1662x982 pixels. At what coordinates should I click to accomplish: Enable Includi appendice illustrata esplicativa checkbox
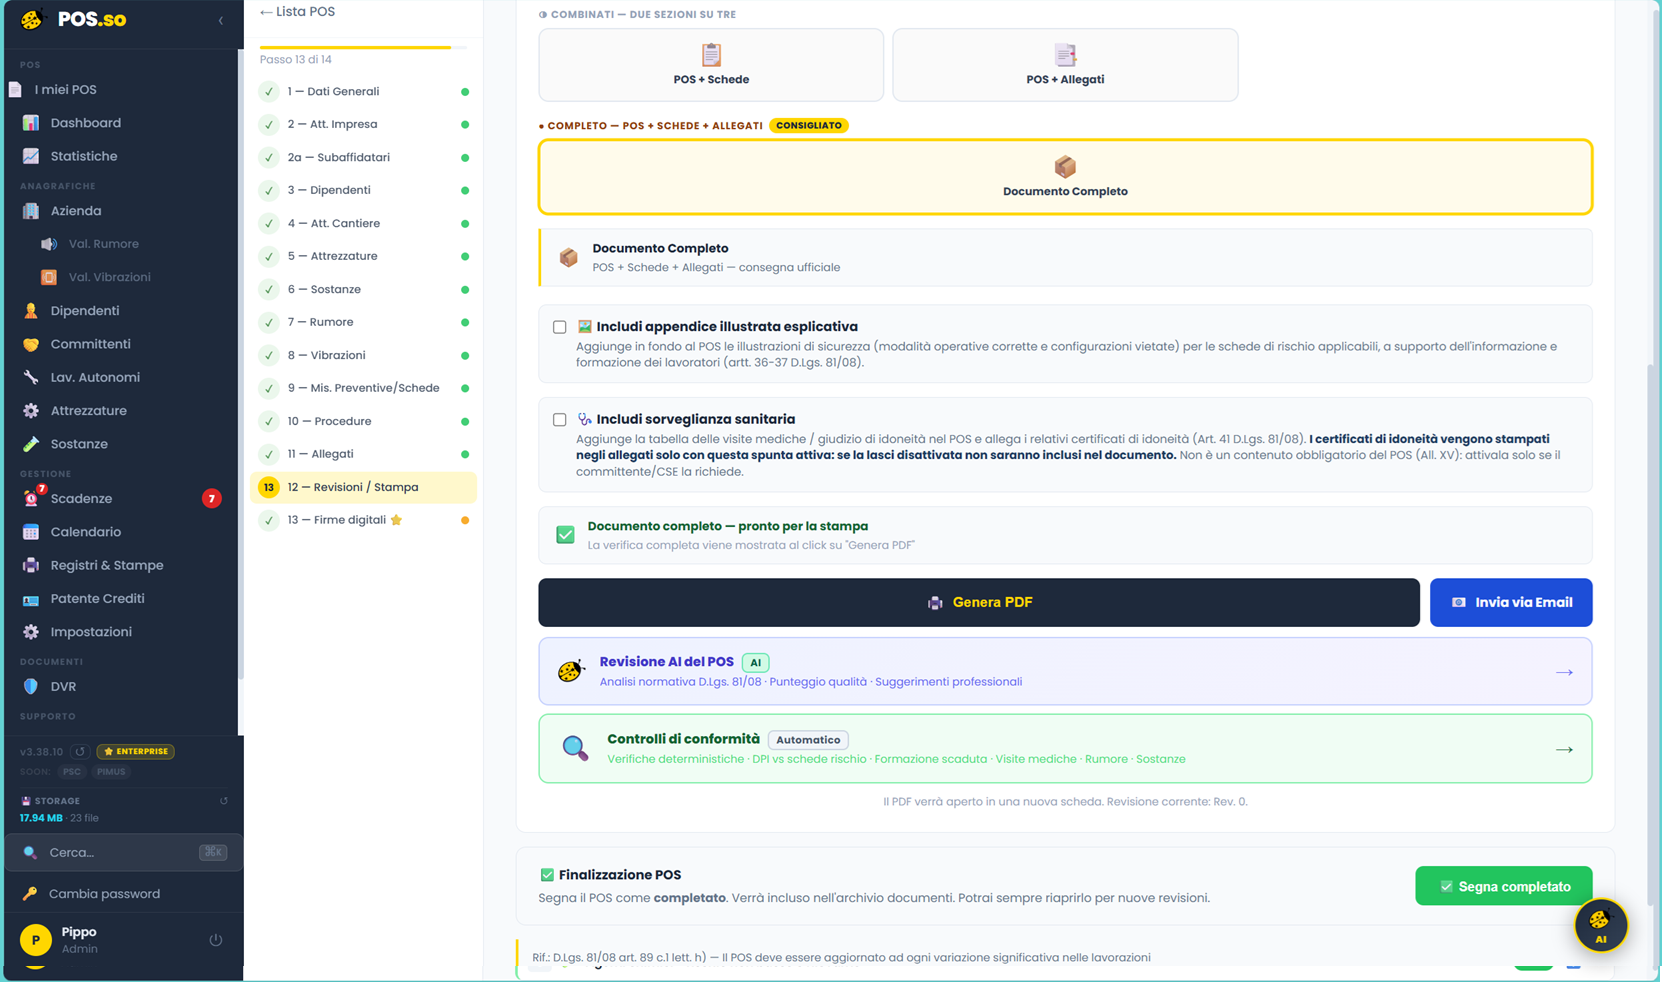pyautogui.click(x=560, y=327)
